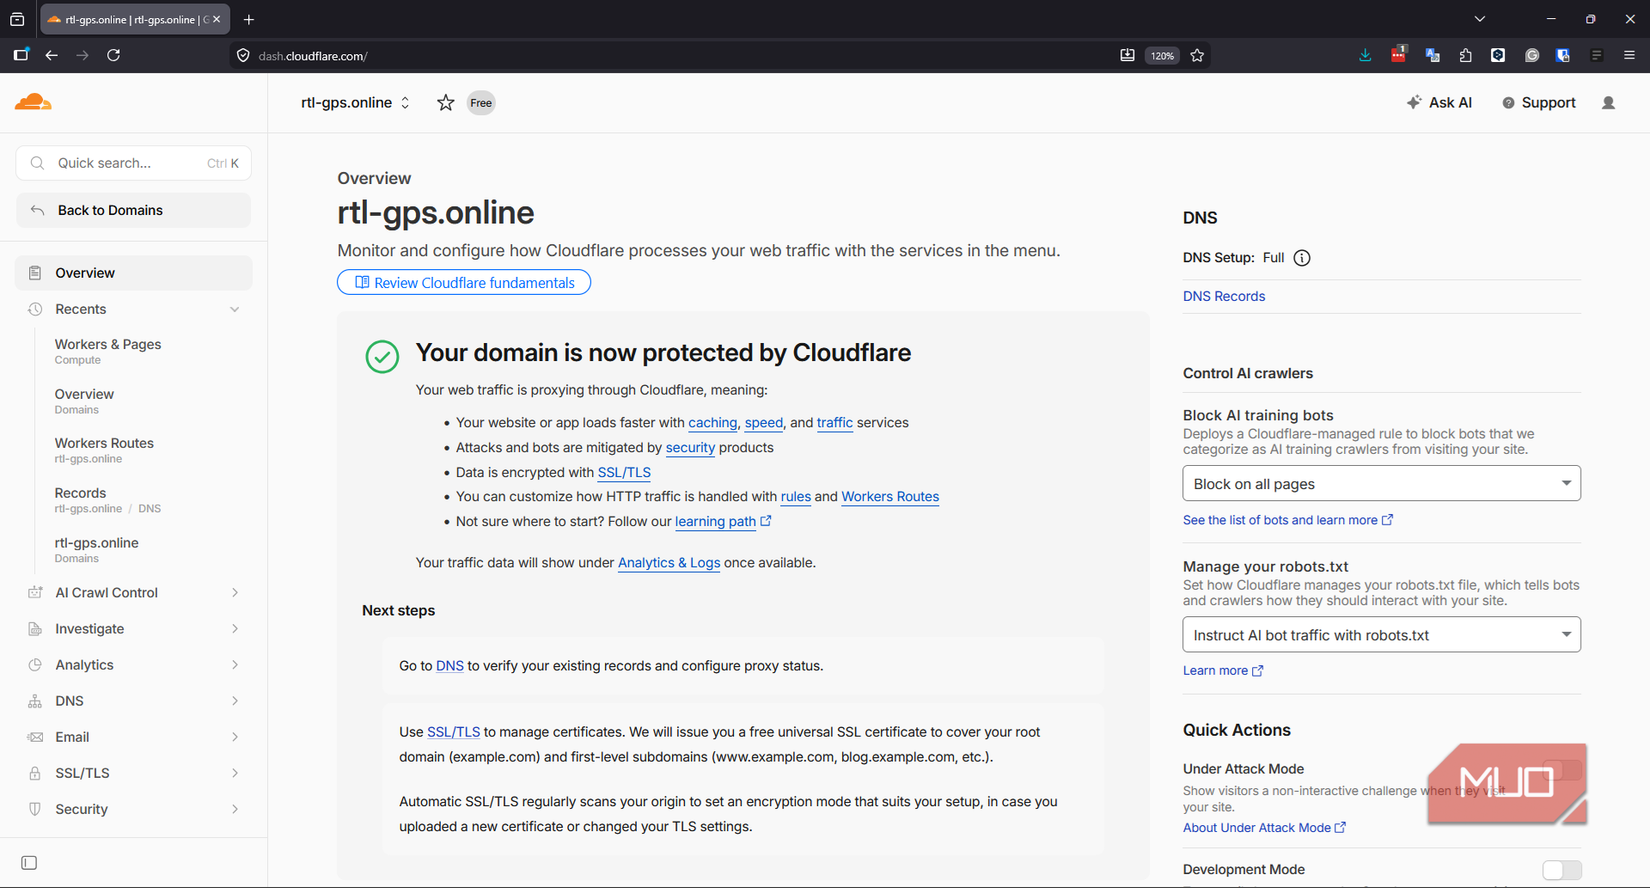Screen dimensions: 1650x888
Task: Open DNS Records link
Action: click(1224, 296)
